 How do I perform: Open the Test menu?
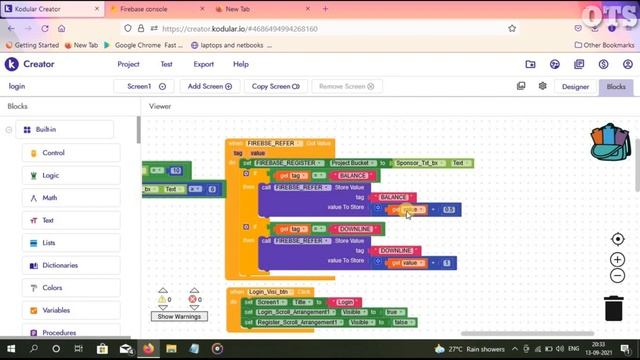tap(167, 64)
